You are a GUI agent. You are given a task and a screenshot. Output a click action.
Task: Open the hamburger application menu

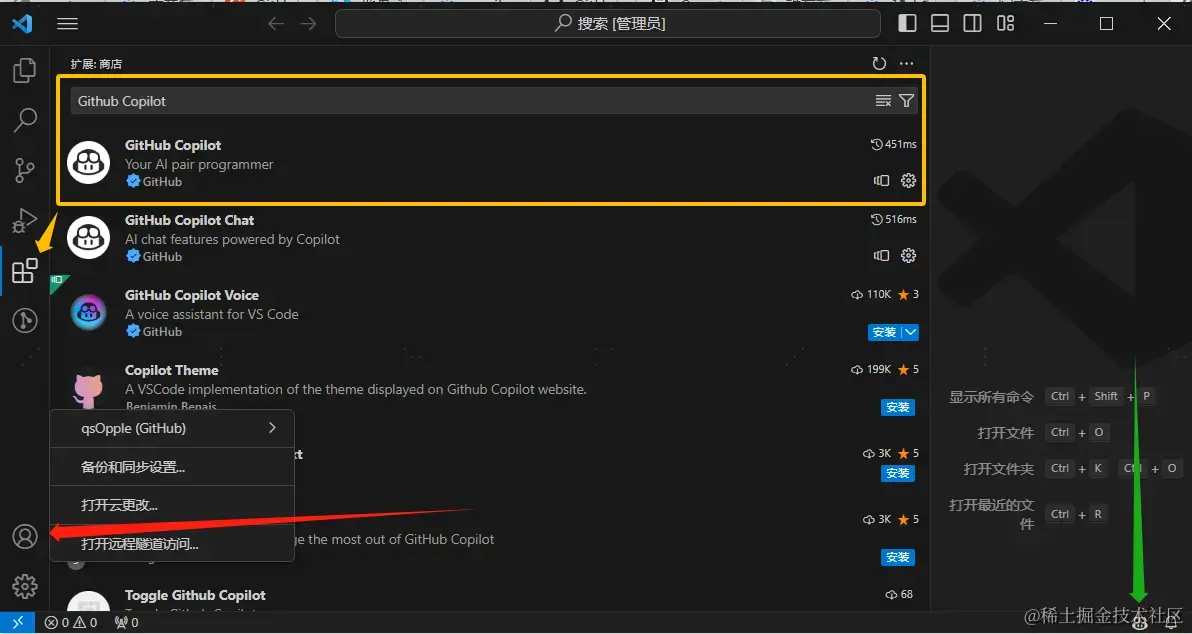tap(68, 24)
